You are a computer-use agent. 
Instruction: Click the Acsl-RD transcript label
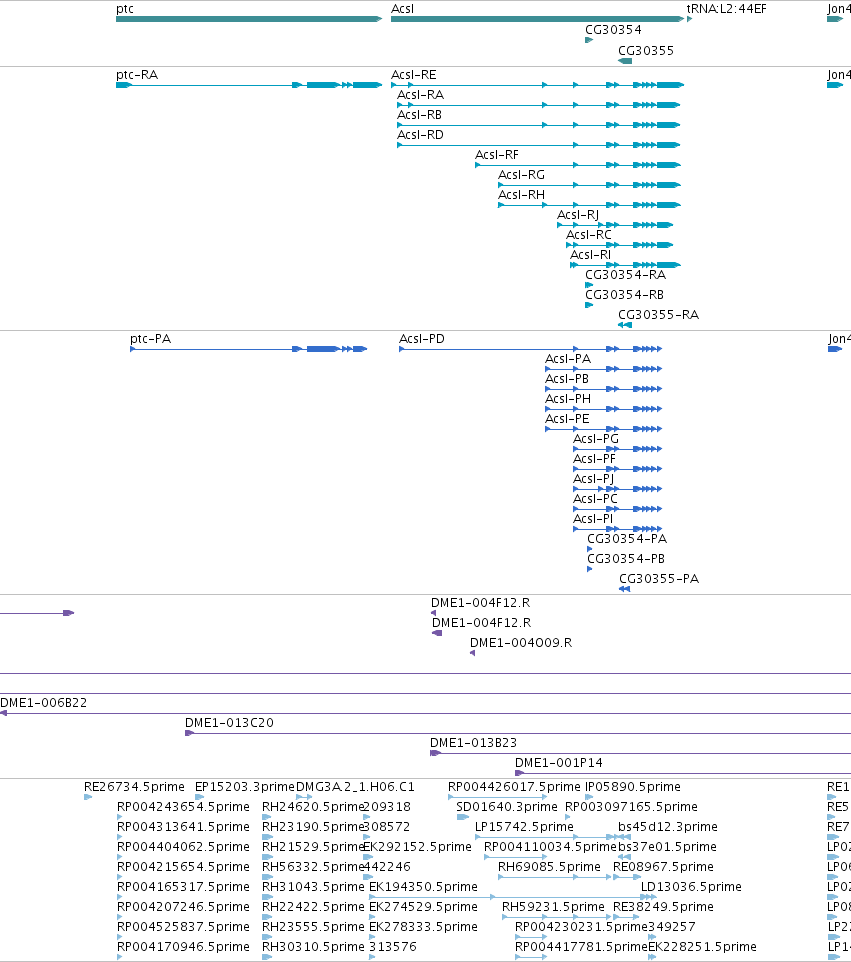[420, 134]
